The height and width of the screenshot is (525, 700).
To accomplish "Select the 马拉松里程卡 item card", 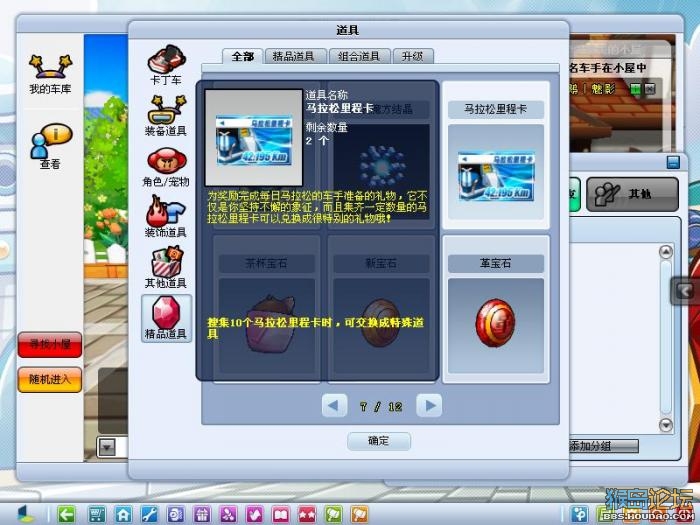I will pos(496,155).
